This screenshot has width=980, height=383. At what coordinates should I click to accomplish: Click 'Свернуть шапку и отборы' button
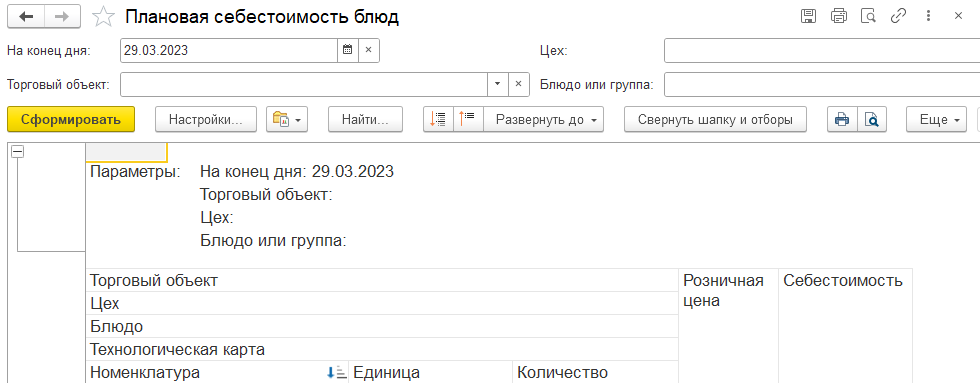(716, 119)
